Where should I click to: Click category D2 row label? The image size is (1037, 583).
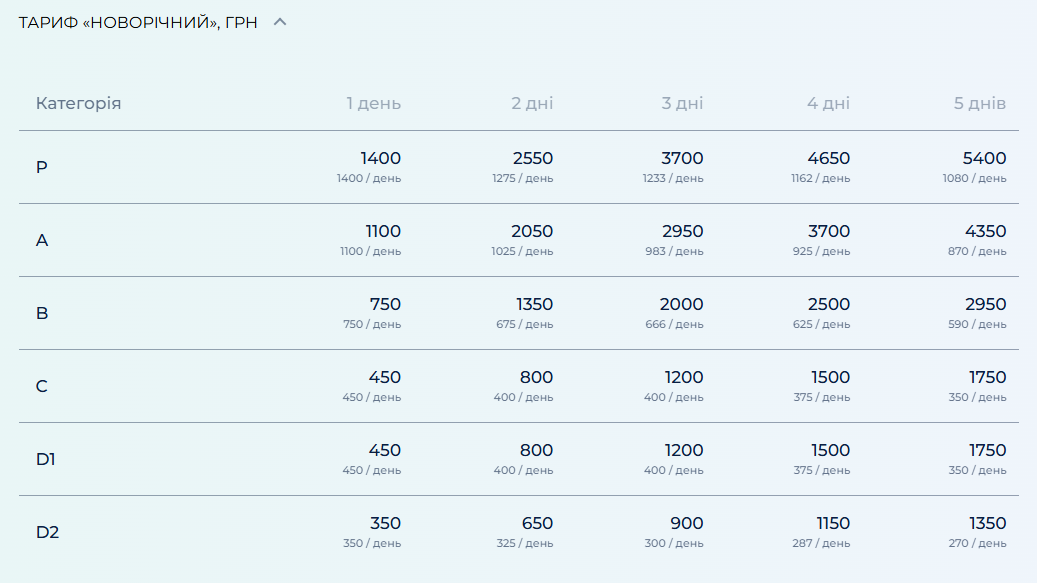47,532
